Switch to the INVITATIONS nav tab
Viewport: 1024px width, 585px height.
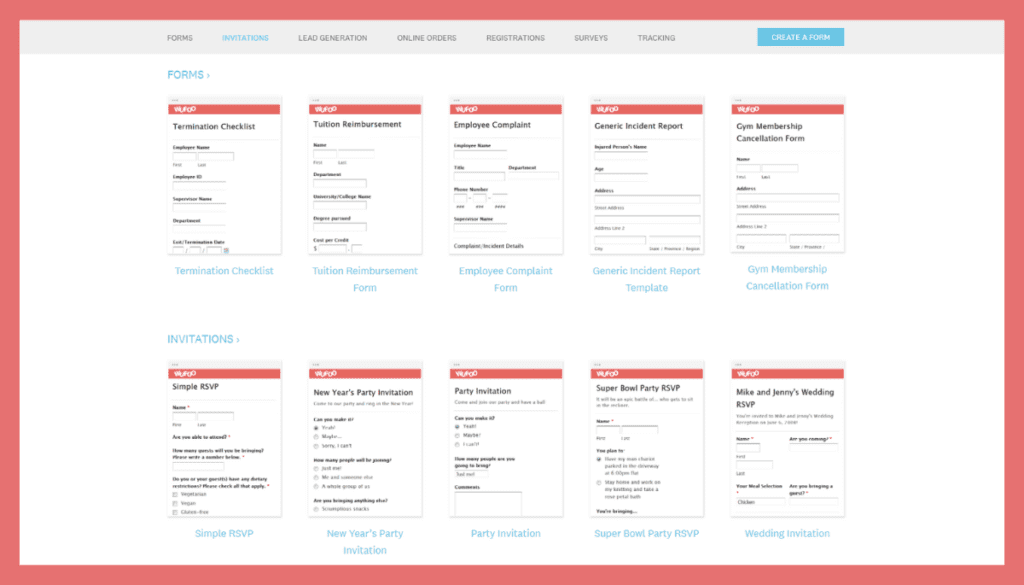coord(245,38)
